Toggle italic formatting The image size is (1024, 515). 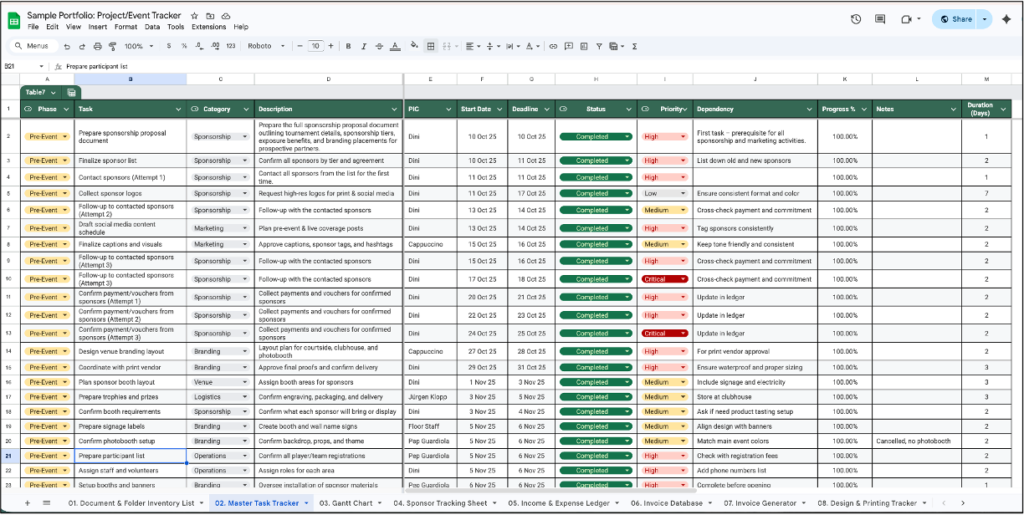coord(364,46)
